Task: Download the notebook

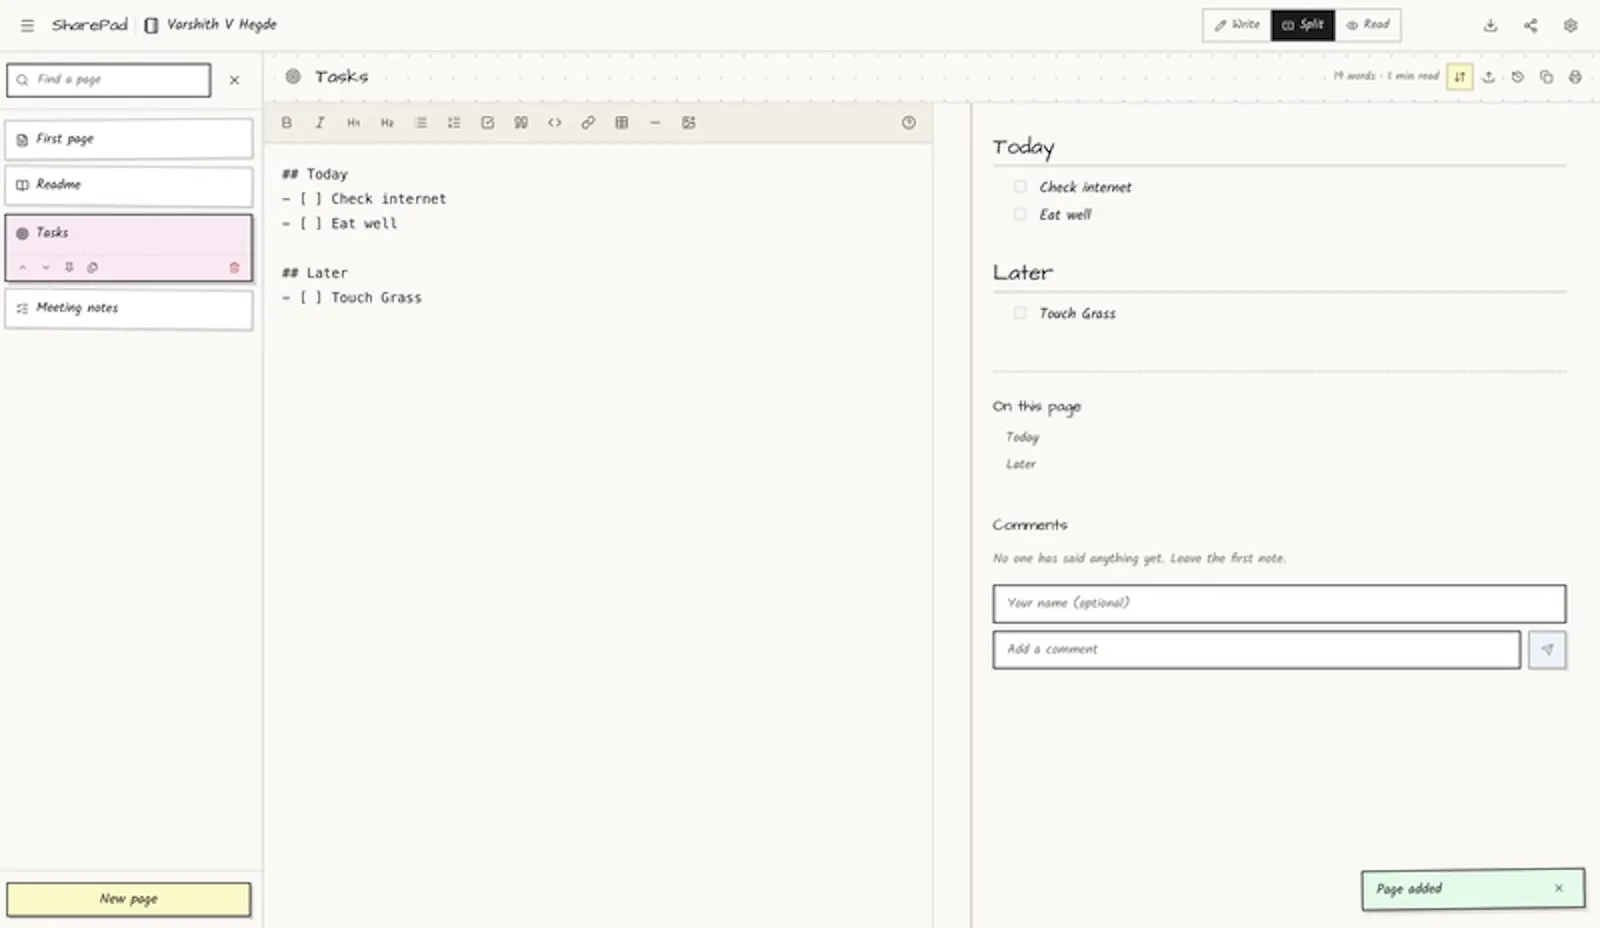Action: (1490, 25)
